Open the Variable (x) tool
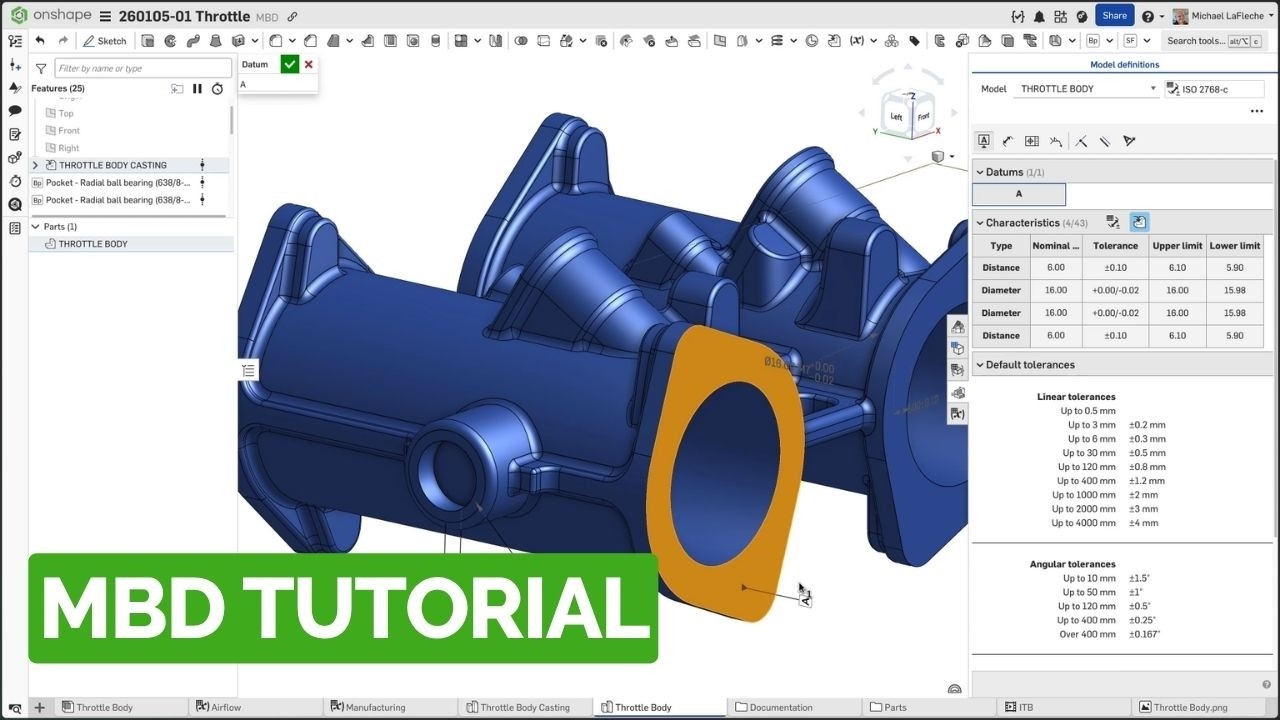1280x720 pixels. coord(857,41)
